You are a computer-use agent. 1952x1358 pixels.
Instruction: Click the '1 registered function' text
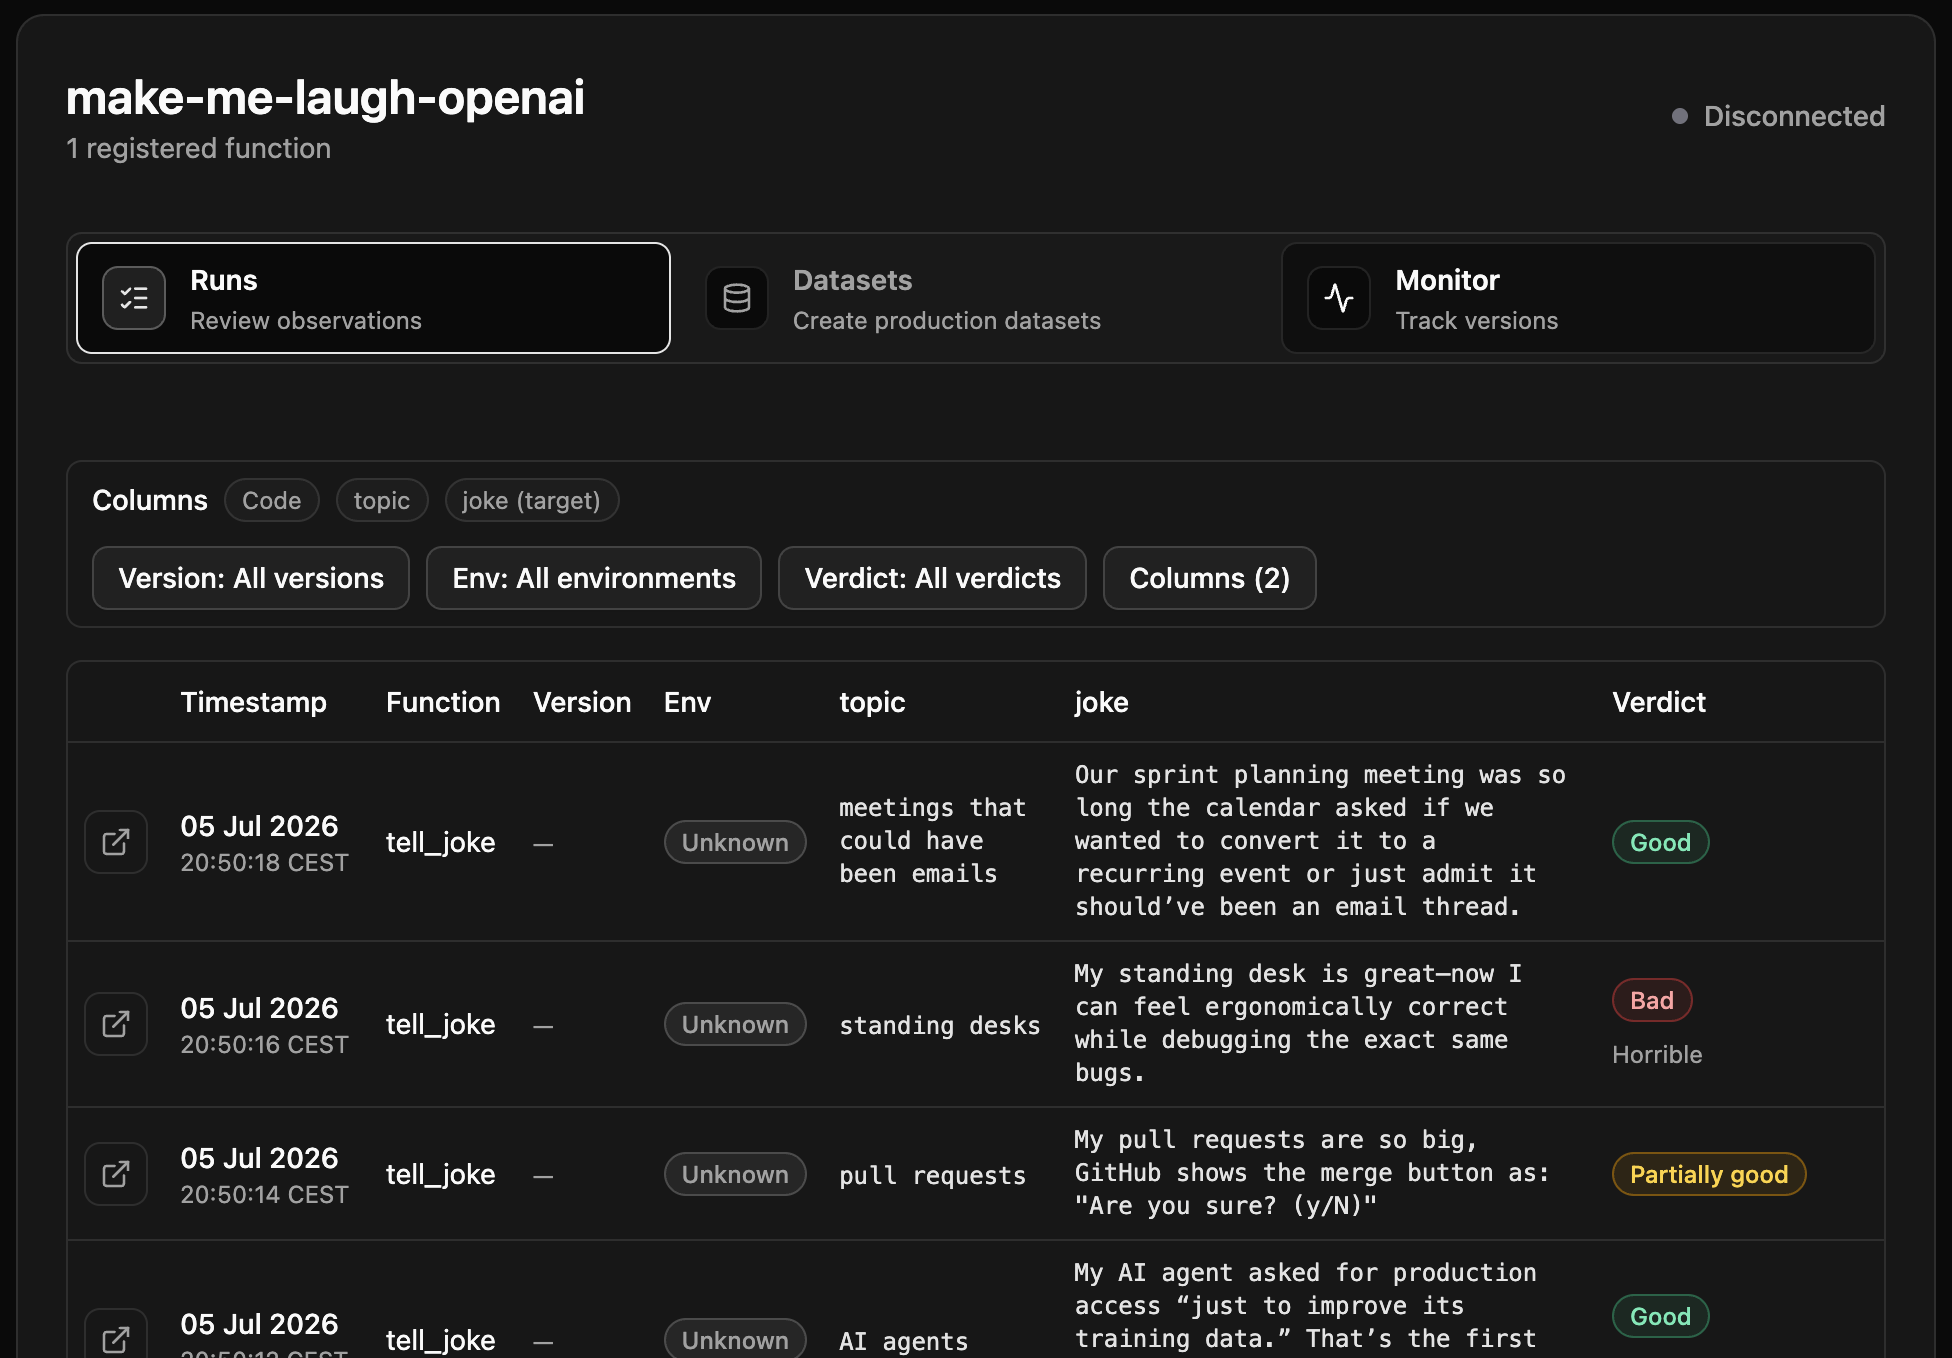198,148
